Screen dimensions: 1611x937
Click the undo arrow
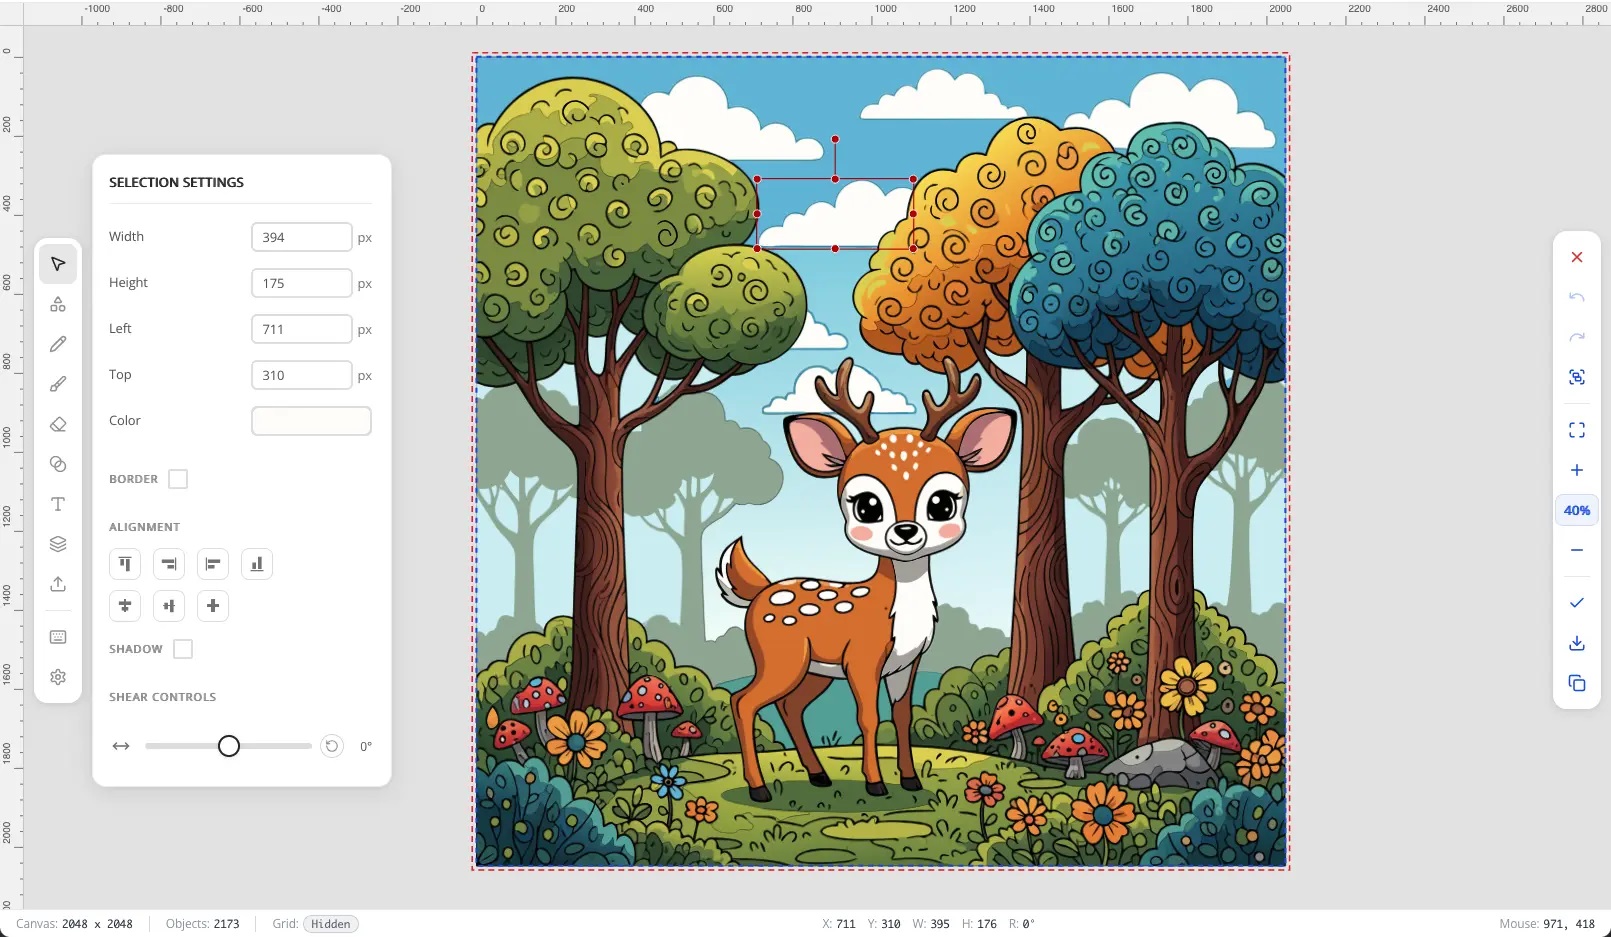coord(1577,297)
